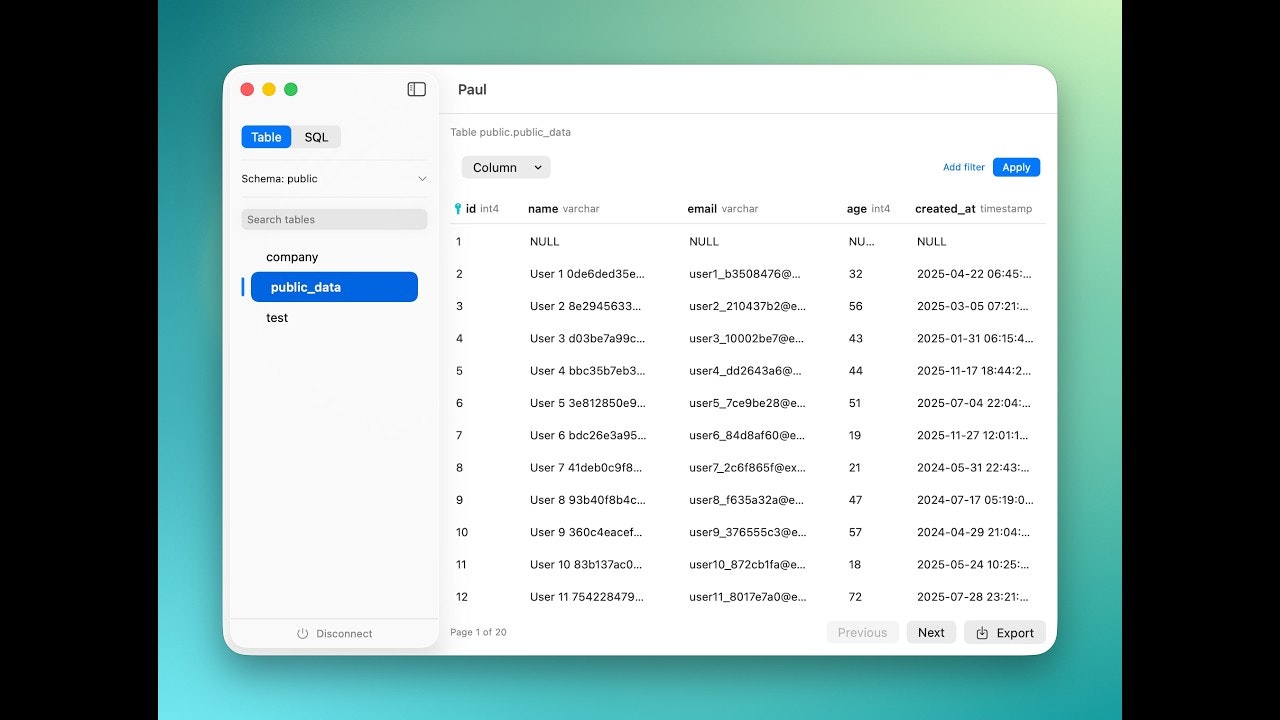Click email cell user8_f635a32a
The height and width of the screenshot is (720, 1280).
pyautogui.click(x=747, y=500)
